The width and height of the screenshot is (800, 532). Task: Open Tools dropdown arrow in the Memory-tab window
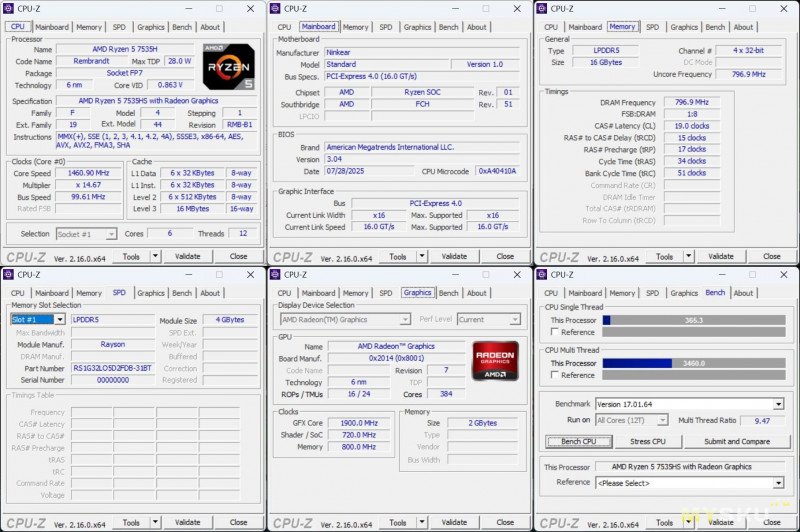pos(689,256)
